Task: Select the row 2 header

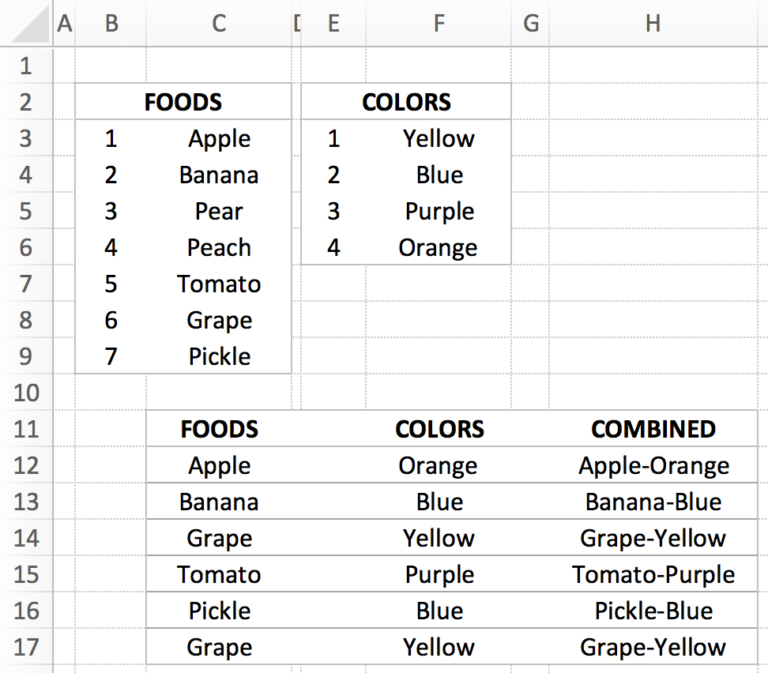Action: [x=26, y=102]
